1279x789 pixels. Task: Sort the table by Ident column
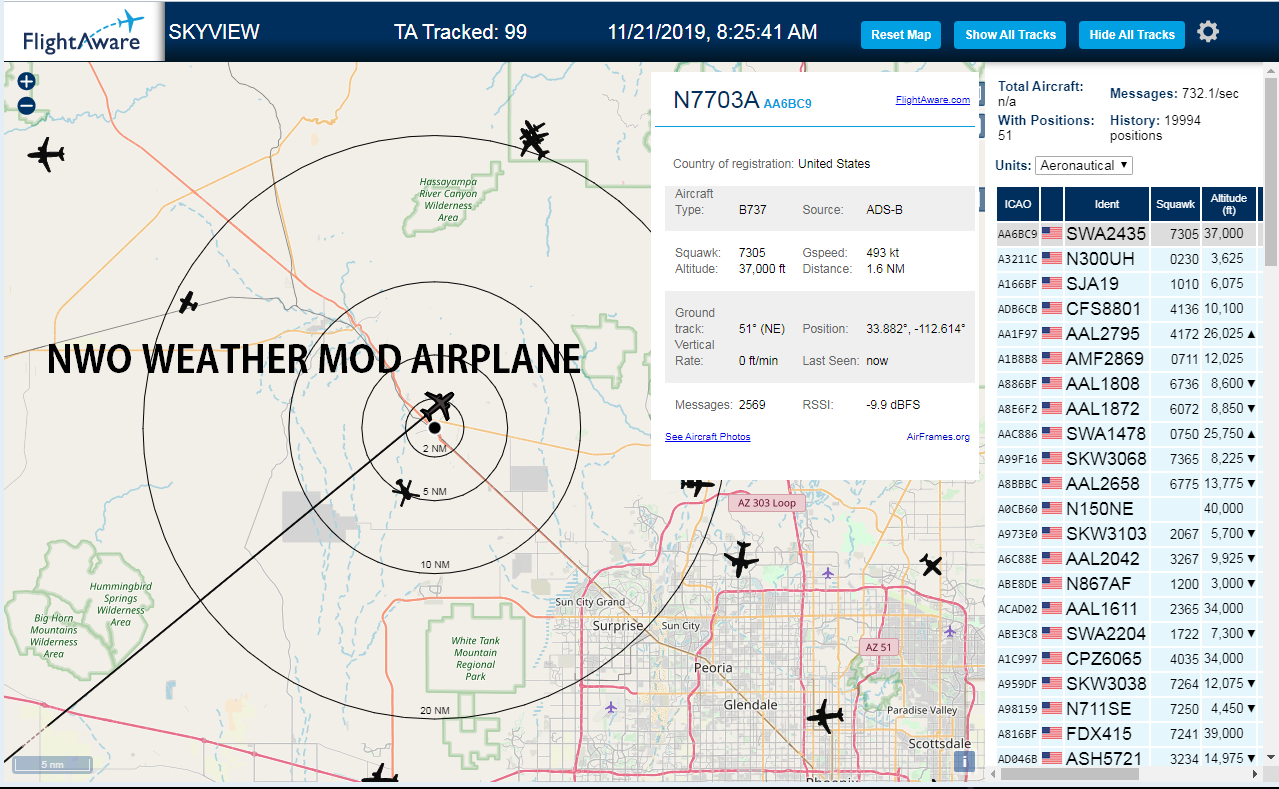[1107, 204]
